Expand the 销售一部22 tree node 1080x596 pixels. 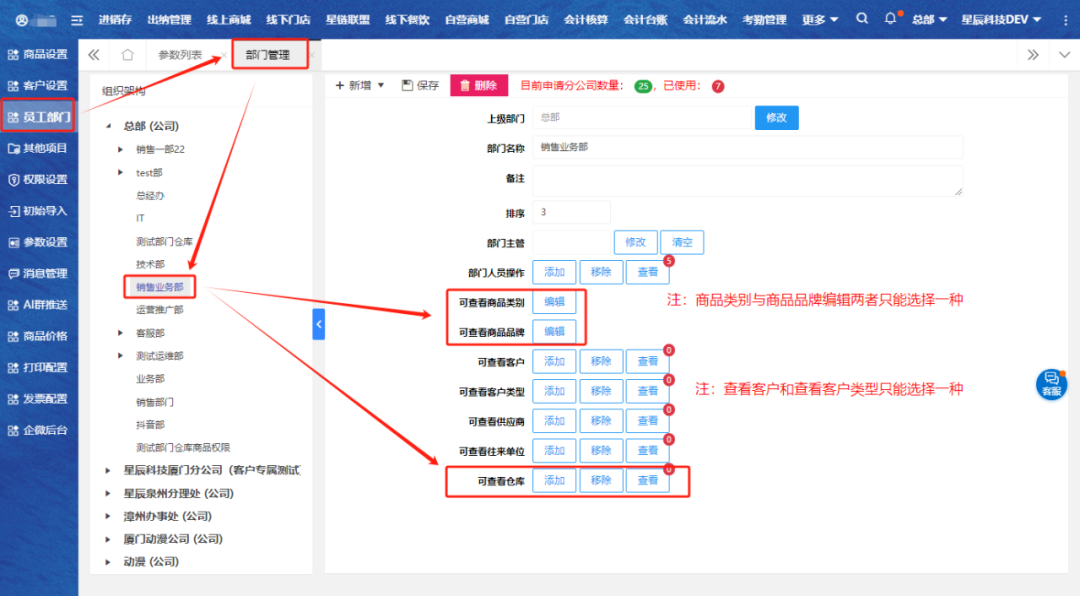point(121,149)
